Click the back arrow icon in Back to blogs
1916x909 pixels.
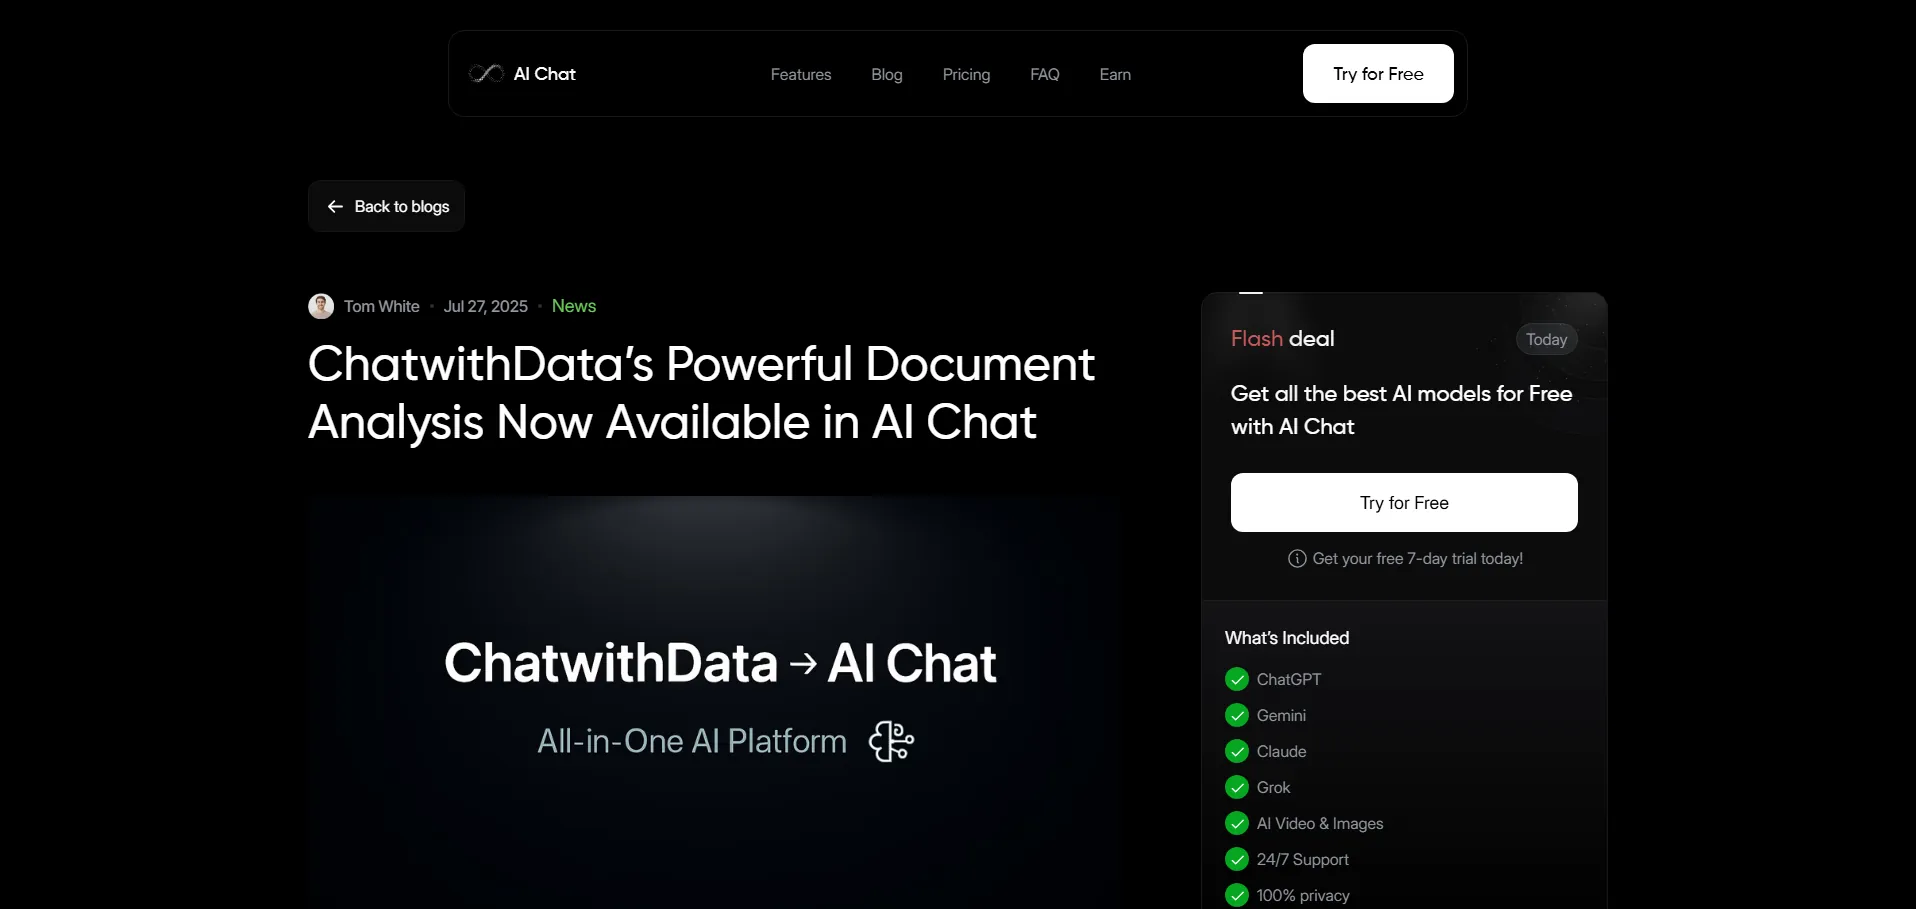[x=335, y=207]
